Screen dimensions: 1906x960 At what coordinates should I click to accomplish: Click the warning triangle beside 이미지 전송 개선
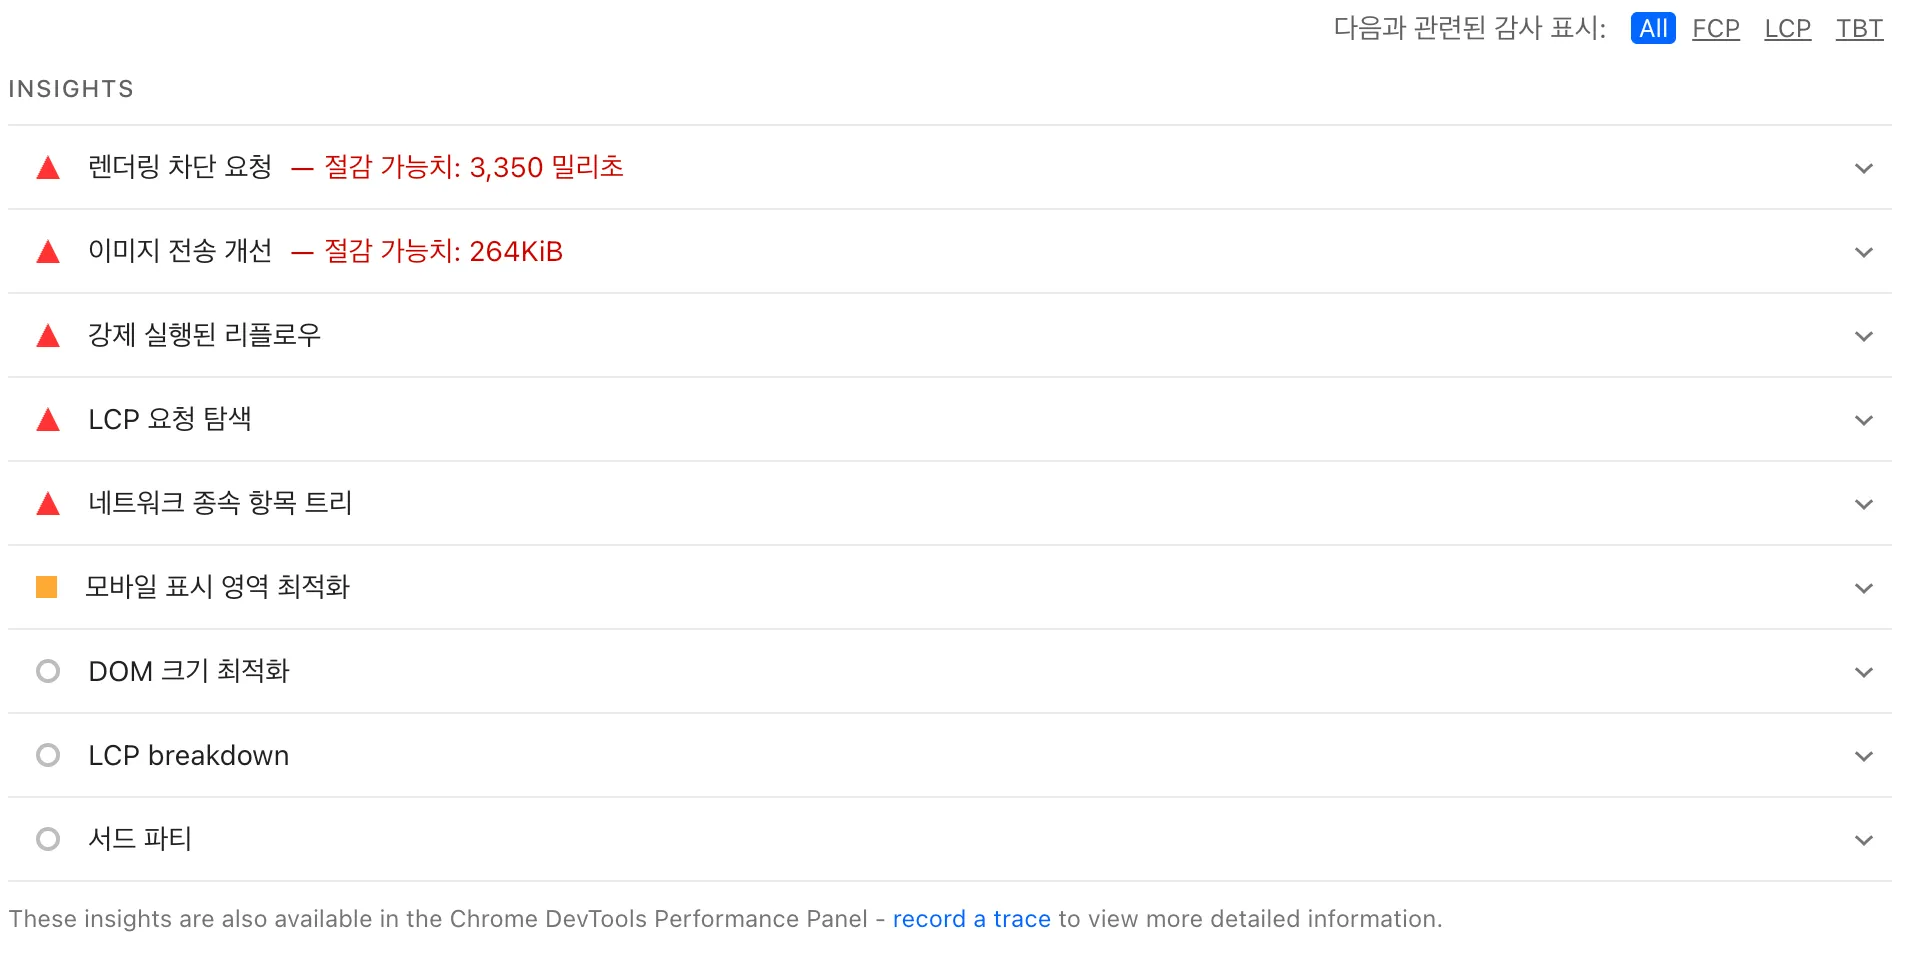(x=48, y=251)
